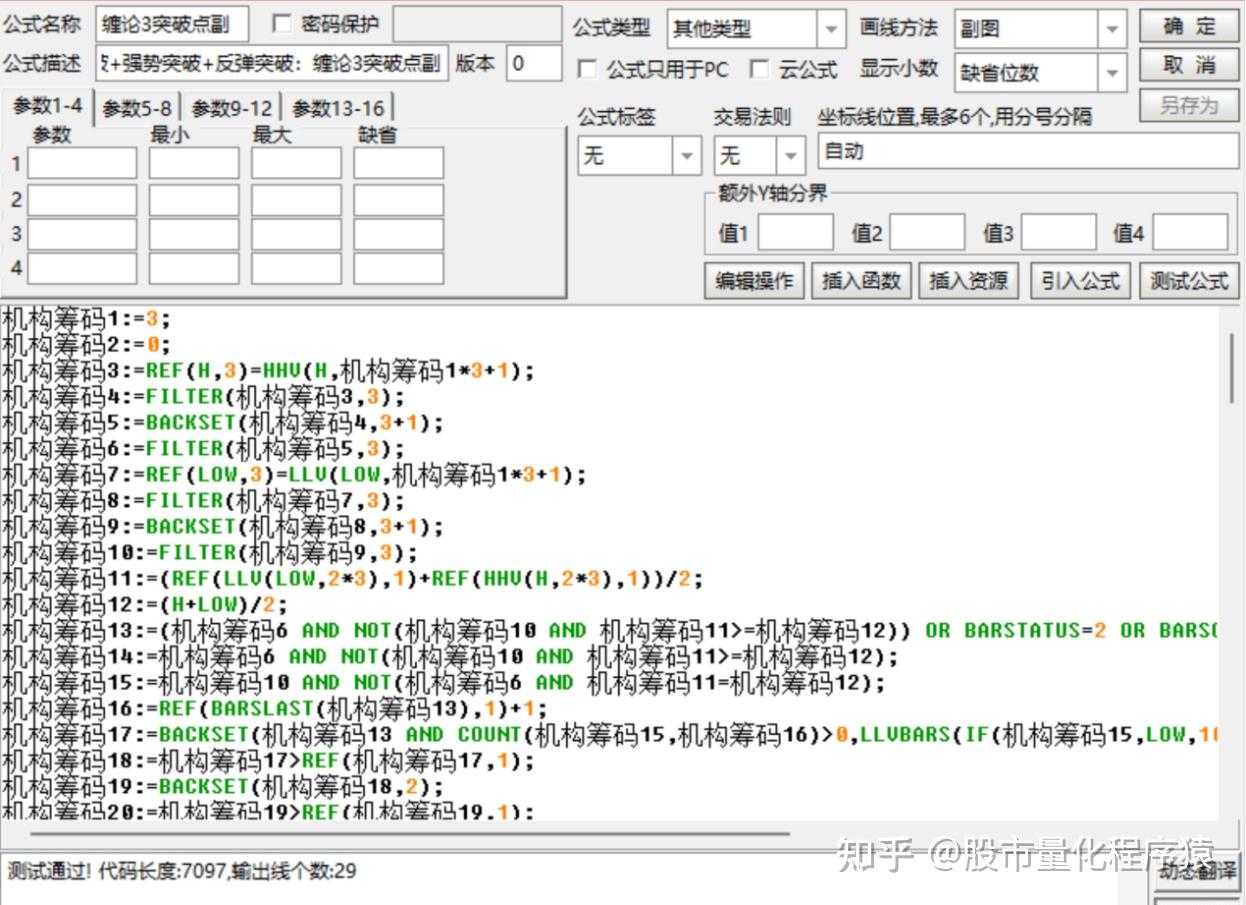Enable 公式只用于PC checkbox

pos(588,69)
